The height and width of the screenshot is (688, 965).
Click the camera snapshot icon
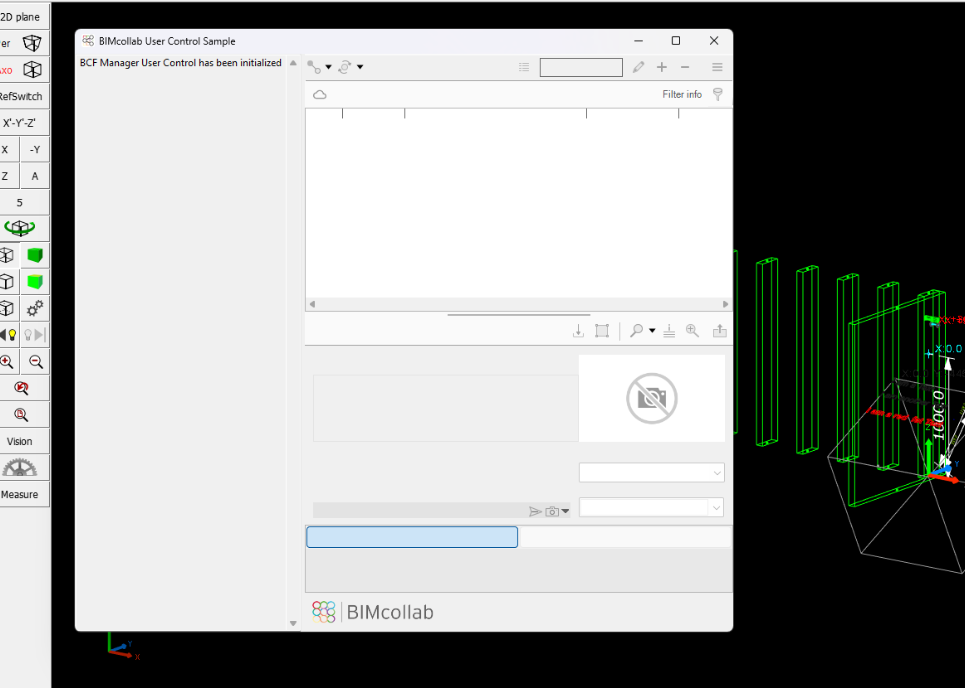(x=552, y=511)
